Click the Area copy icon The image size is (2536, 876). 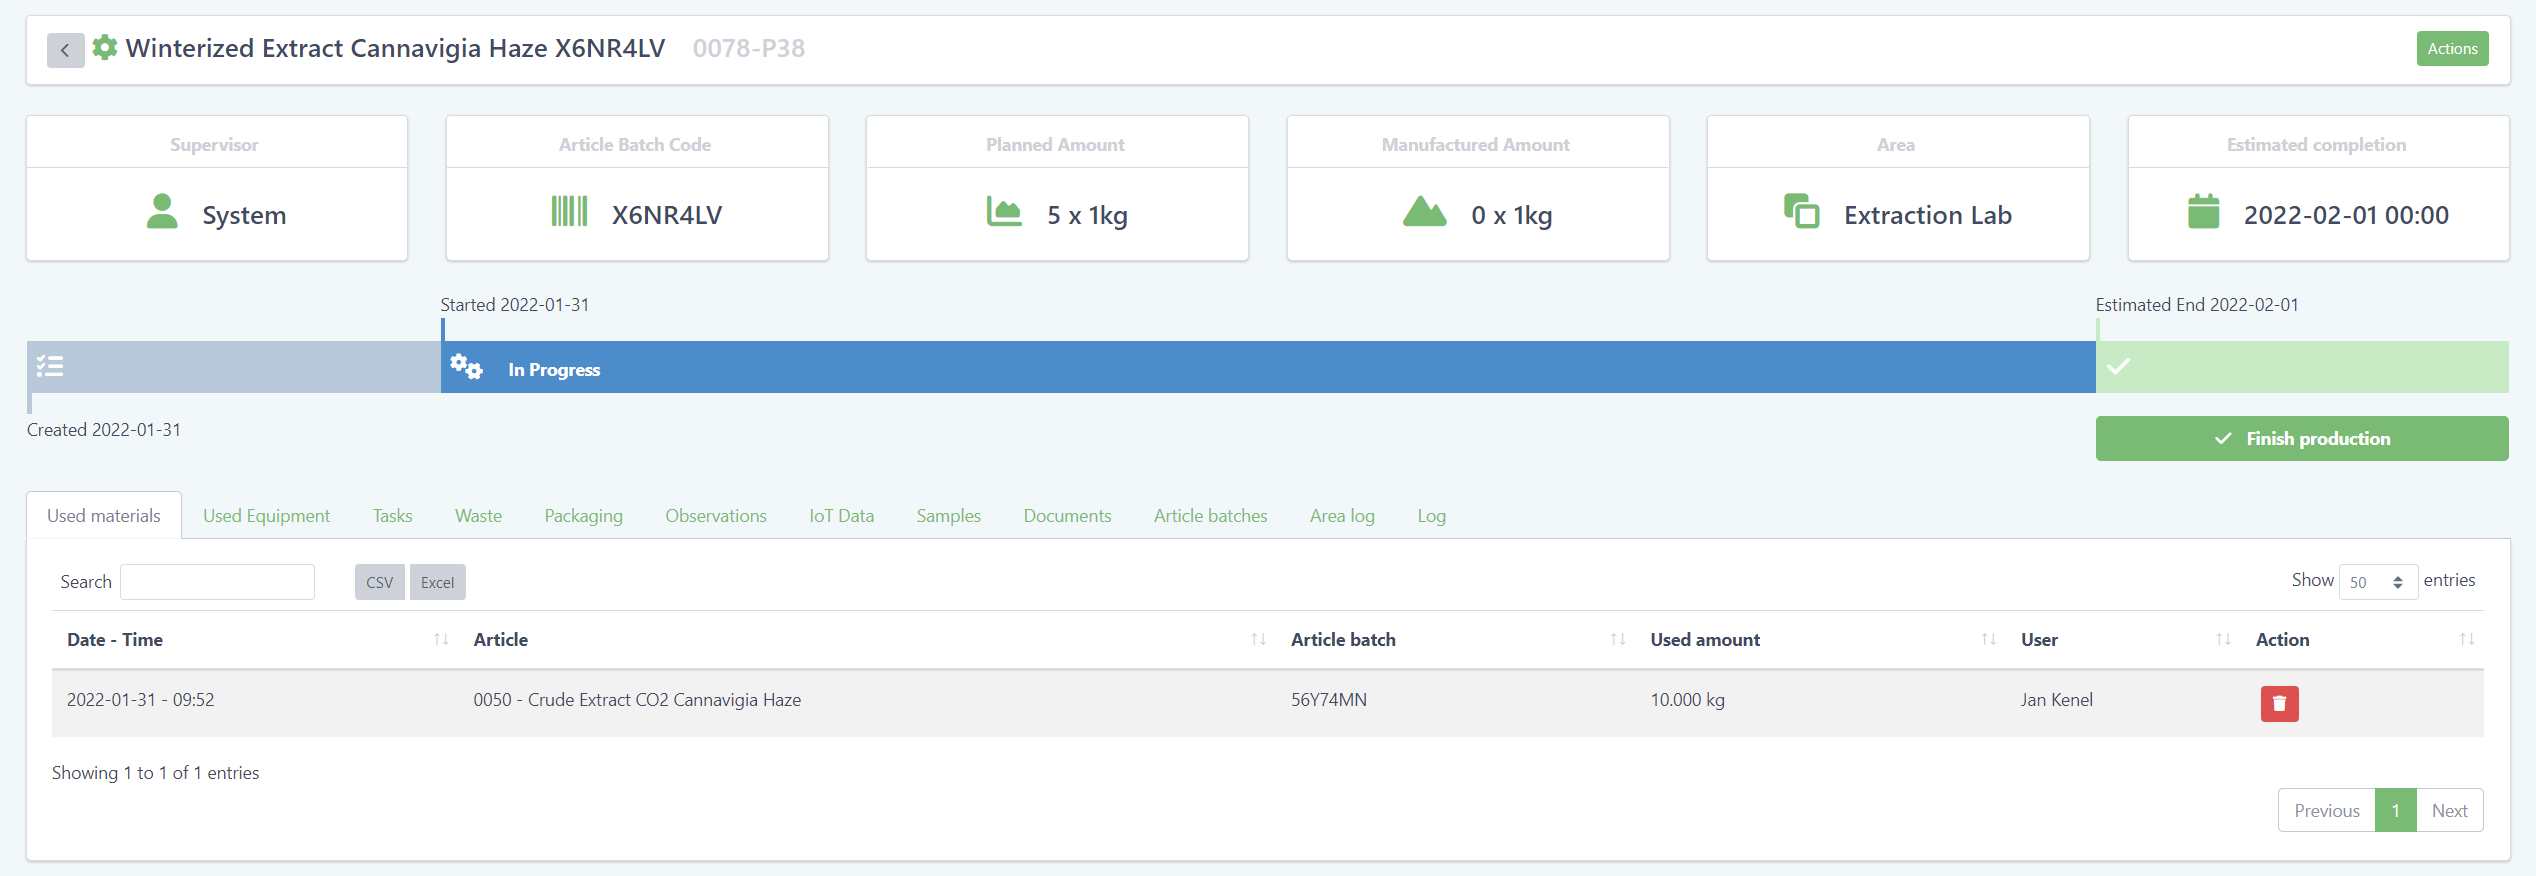click(x=1801, y=212)
